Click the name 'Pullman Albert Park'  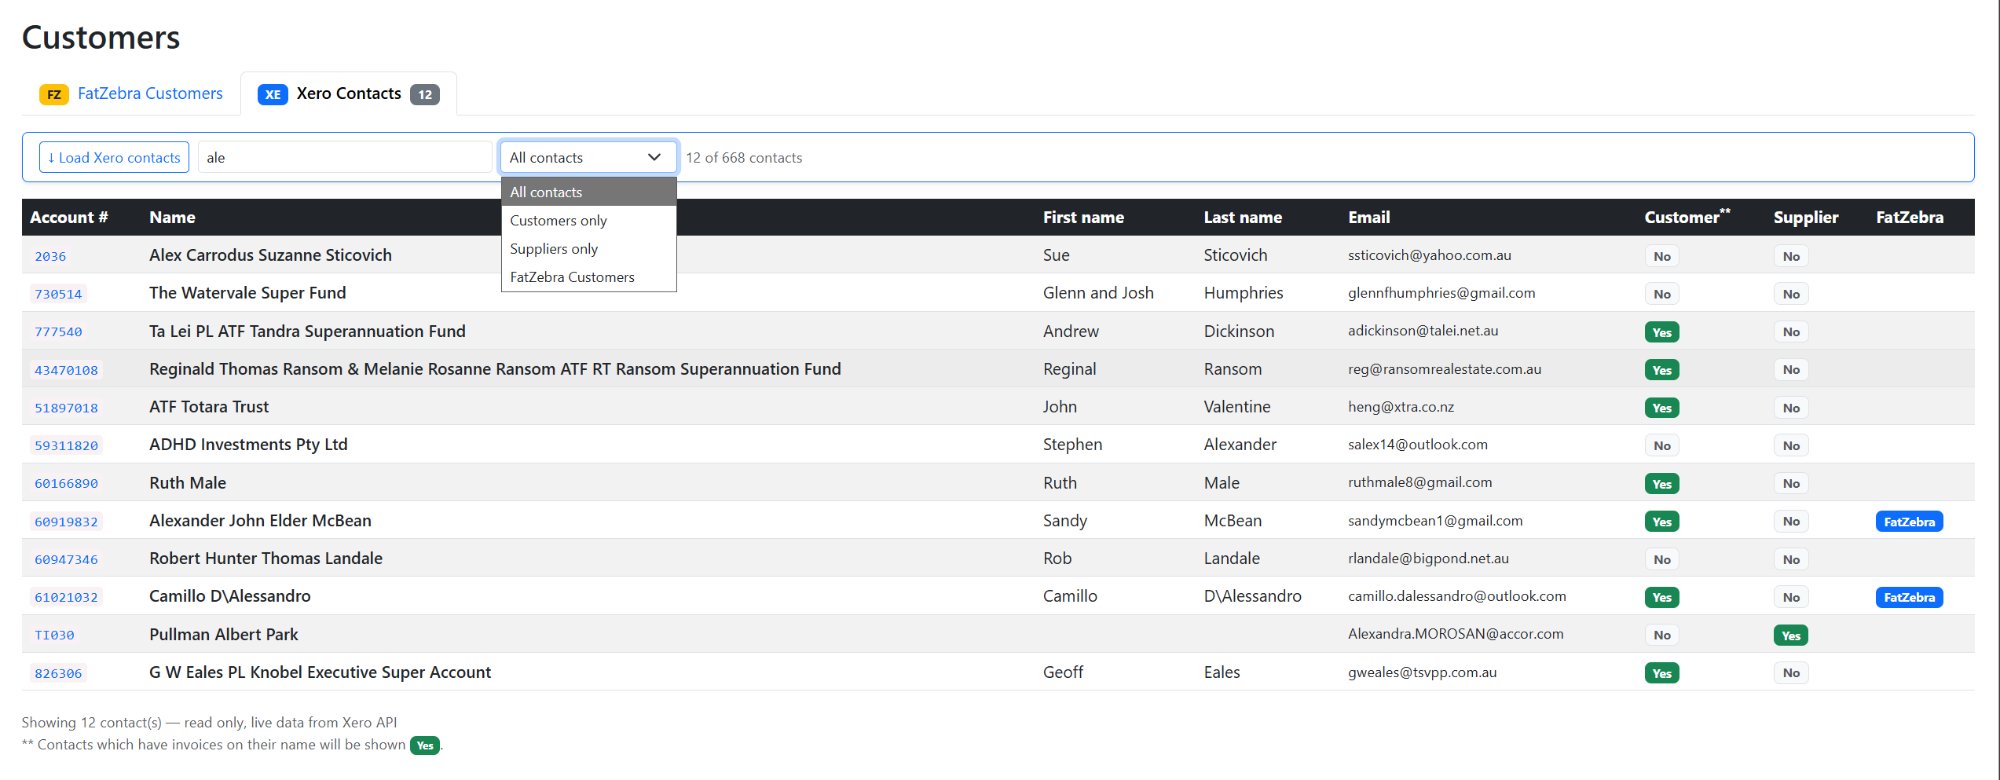pyautogui.click(x=223, y=634)
